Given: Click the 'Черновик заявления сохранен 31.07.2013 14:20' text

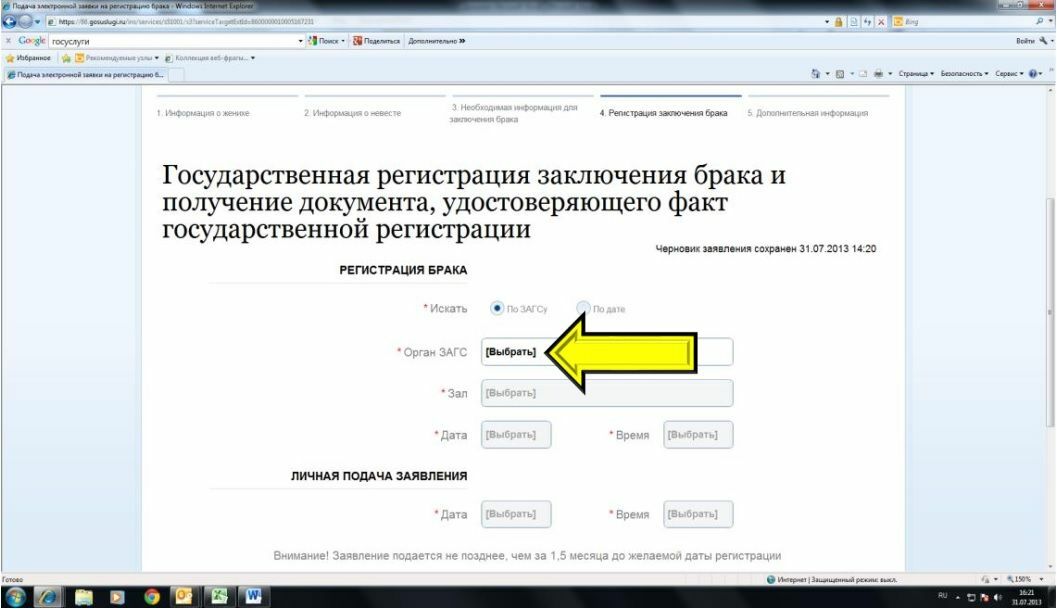Looking at the screenshot, I should pyautogui.click(x=766, y=249).
